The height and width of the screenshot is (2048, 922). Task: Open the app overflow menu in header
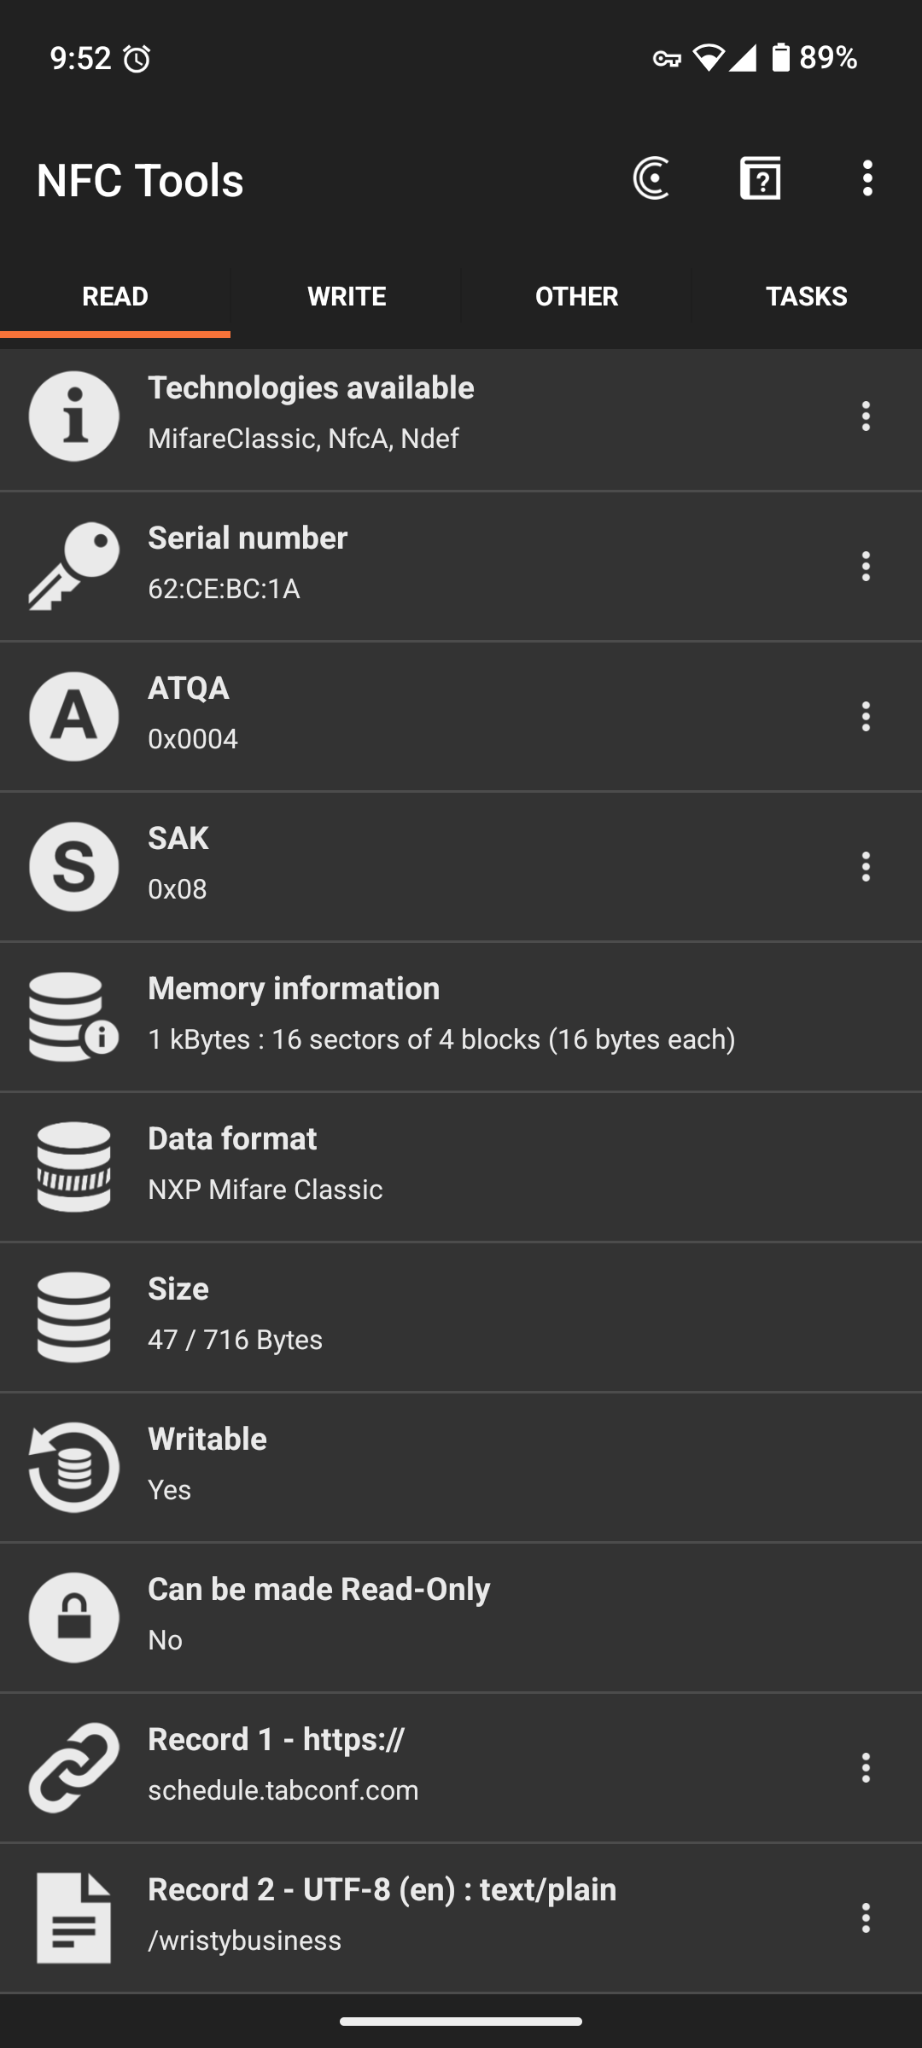click(867, 179)
